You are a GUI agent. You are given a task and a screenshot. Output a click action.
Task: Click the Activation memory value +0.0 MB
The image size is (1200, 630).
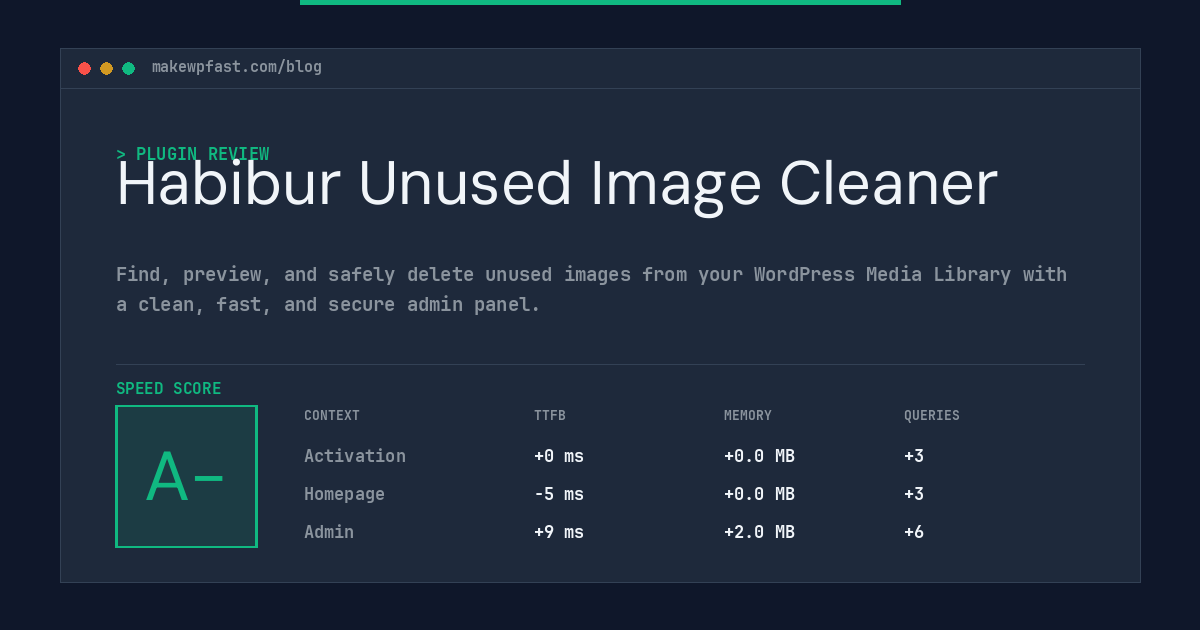pyautogui.click(x=759, y=456)
